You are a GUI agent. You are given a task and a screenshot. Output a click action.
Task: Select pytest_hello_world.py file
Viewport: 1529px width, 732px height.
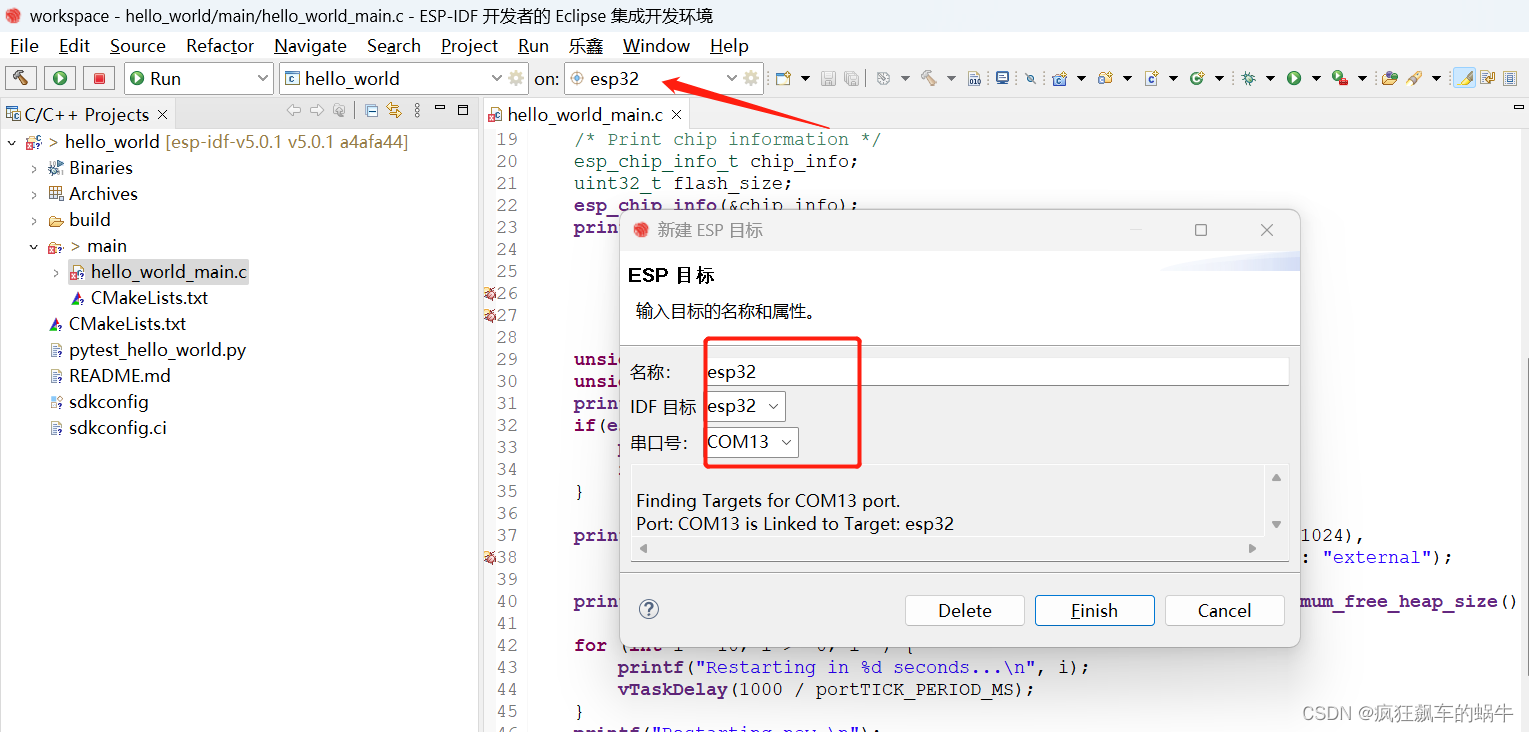pos(157,350)
